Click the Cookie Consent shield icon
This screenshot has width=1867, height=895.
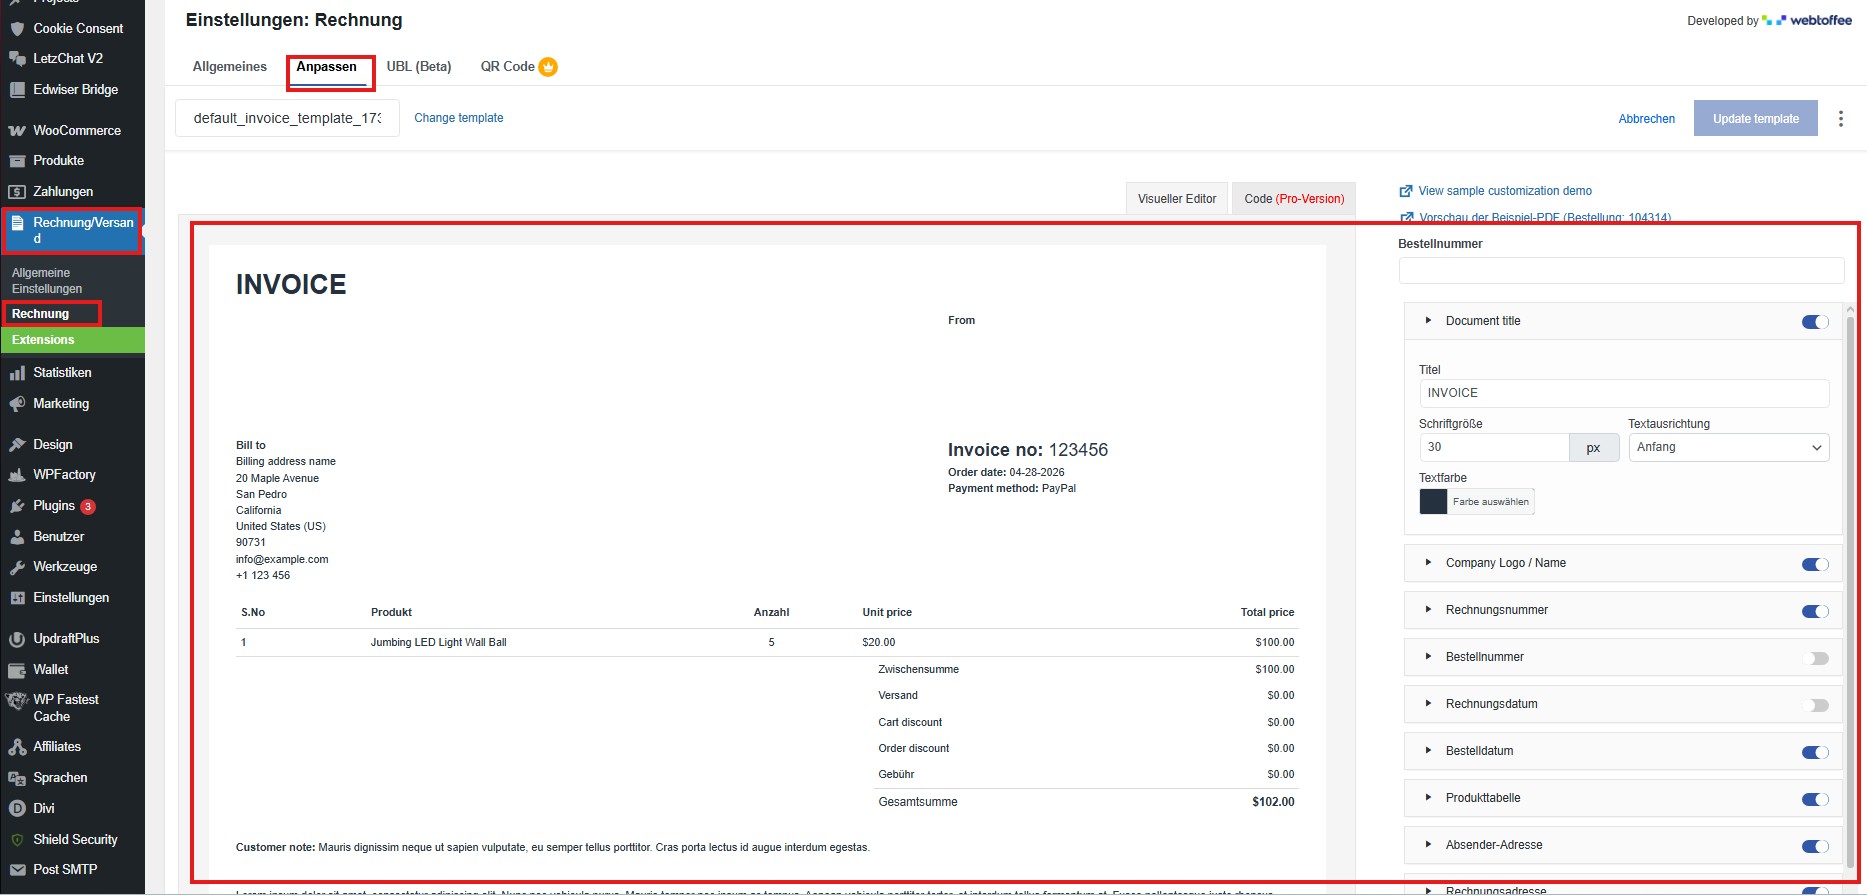click(x=17, y=28)
